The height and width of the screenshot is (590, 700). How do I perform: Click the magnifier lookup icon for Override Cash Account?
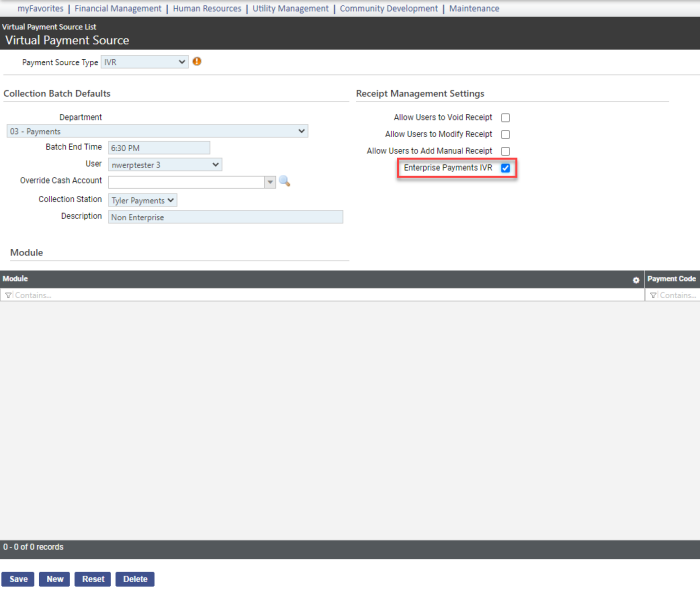284,182
